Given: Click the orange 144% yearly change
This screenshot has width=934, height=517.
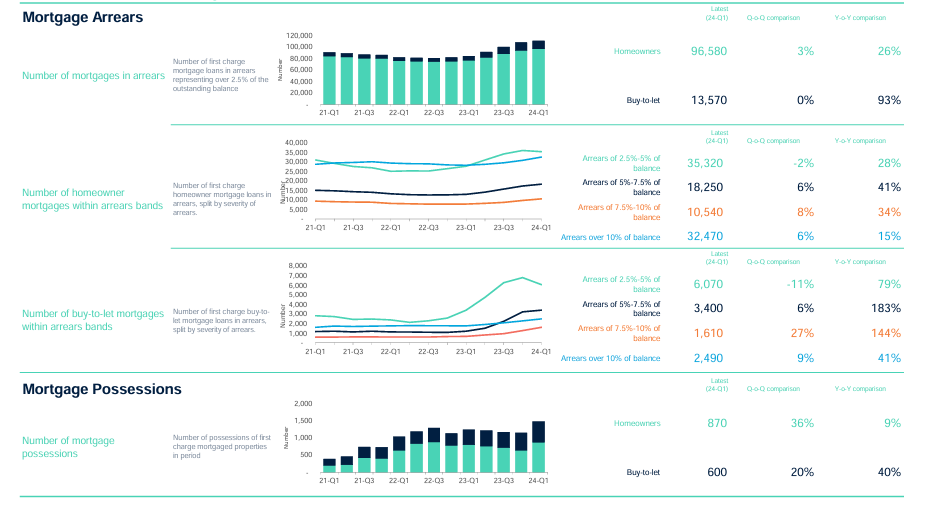Looking at the screenshot, I should [x=886, y=333].
